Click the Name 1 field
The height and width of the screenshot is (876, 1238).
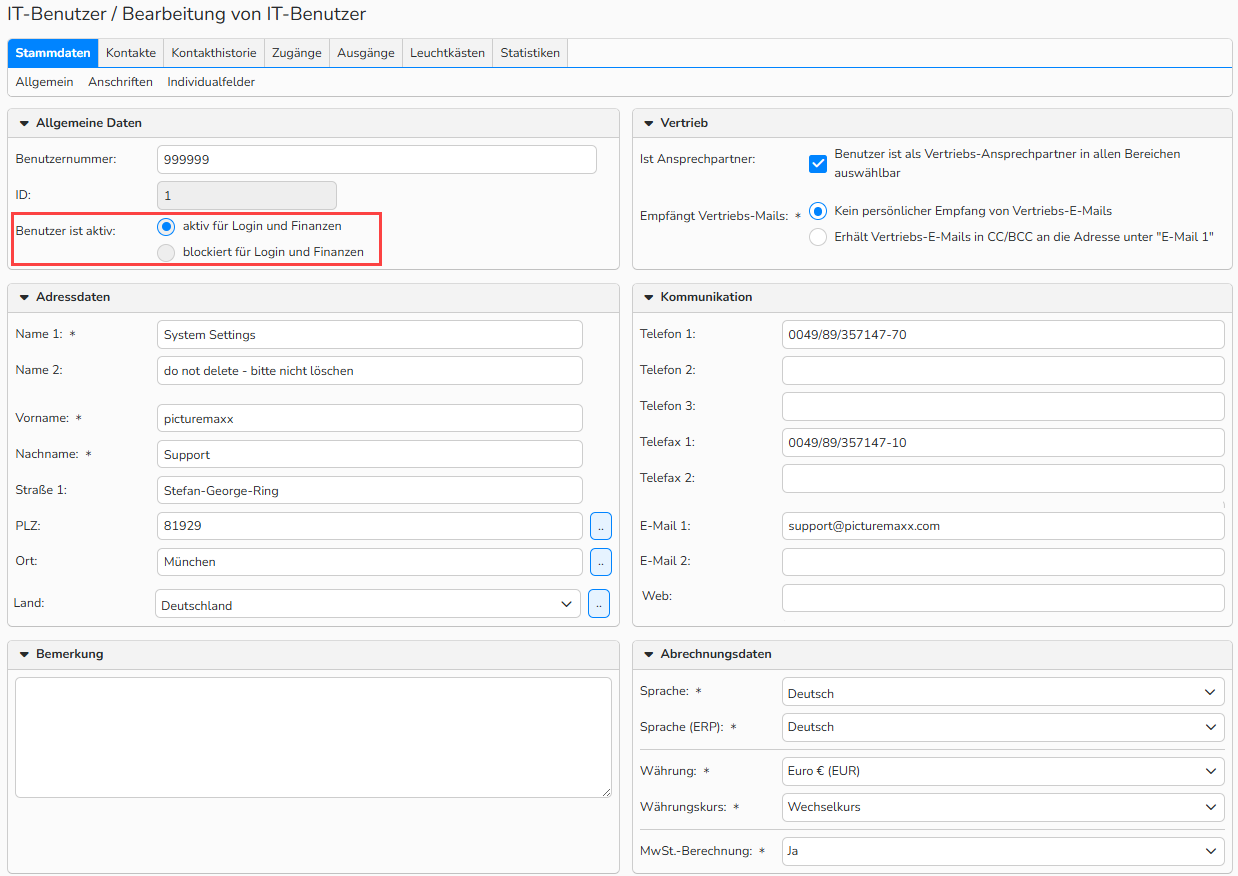370,334
